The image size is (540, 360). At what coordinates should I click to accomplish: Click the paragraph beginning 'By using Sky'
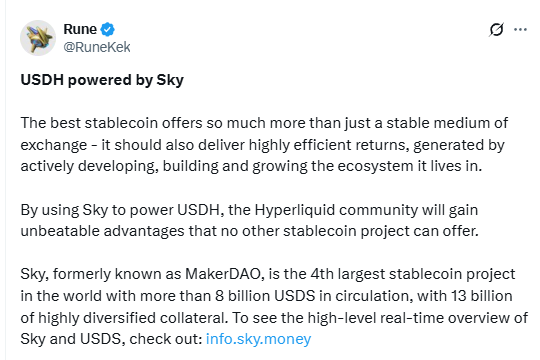(250, 220)
